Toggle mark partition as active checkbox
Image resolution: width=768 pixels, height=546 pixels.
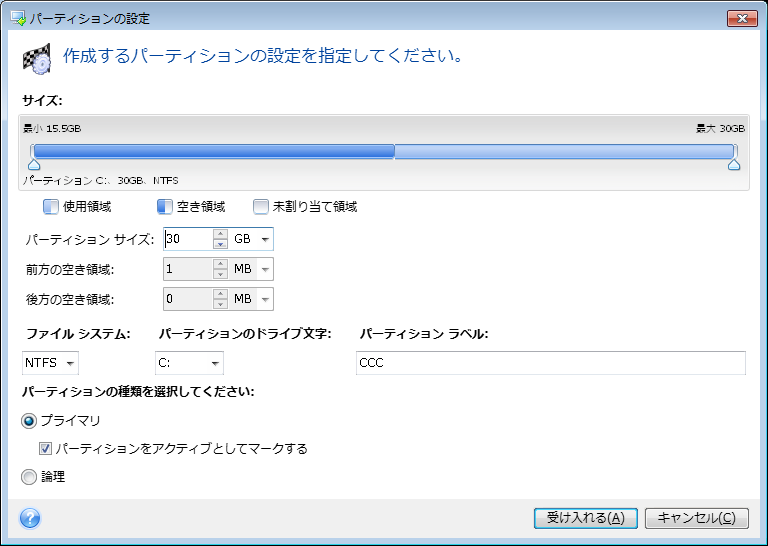46,449
